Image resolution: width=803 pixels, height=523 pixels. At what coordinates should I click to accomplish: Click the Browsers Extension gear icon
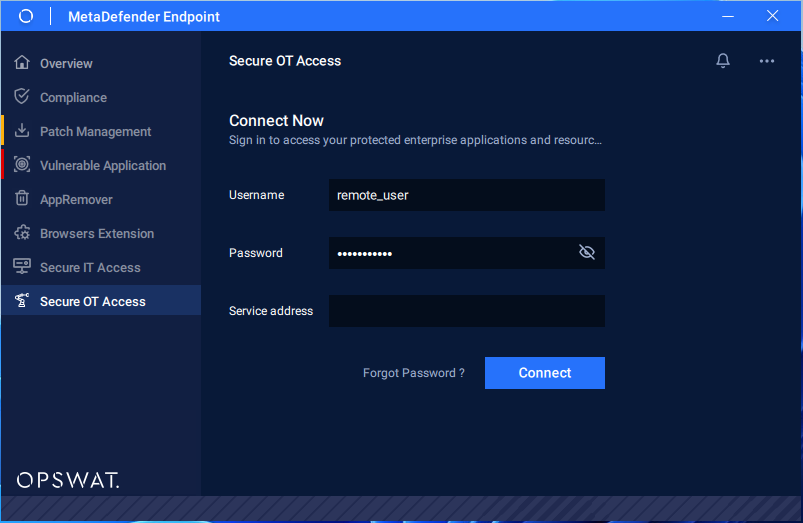click(x=22, y=233)
